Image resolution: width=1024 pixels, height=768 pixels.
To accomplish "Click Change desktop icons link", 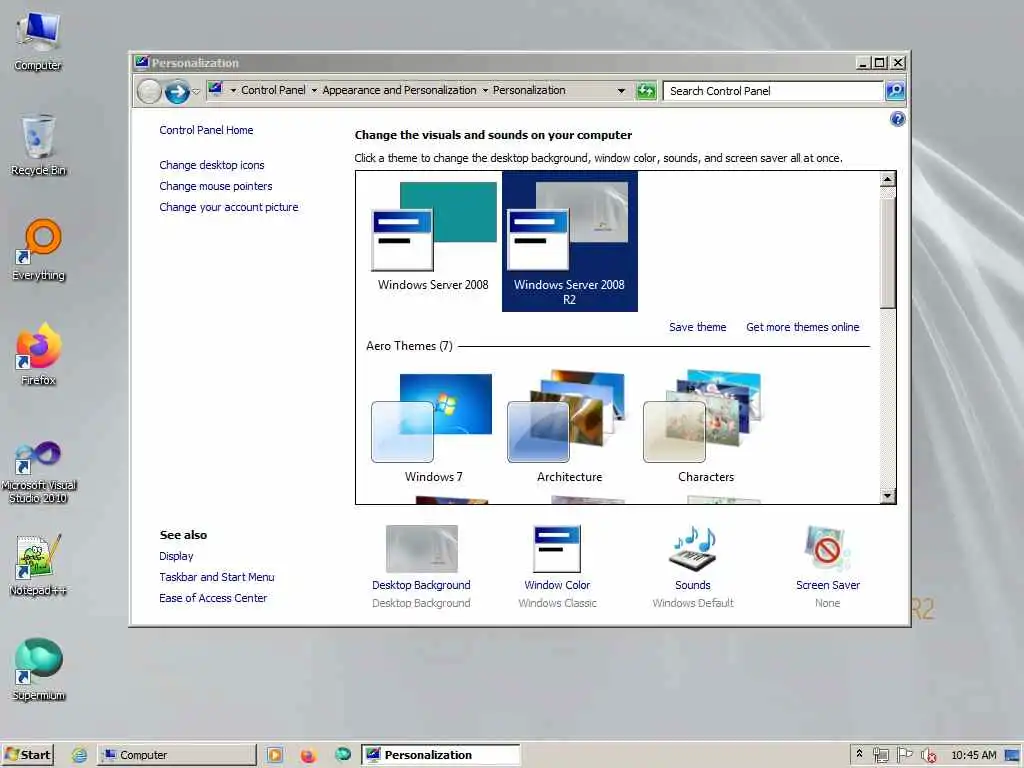I will point(212,165).
